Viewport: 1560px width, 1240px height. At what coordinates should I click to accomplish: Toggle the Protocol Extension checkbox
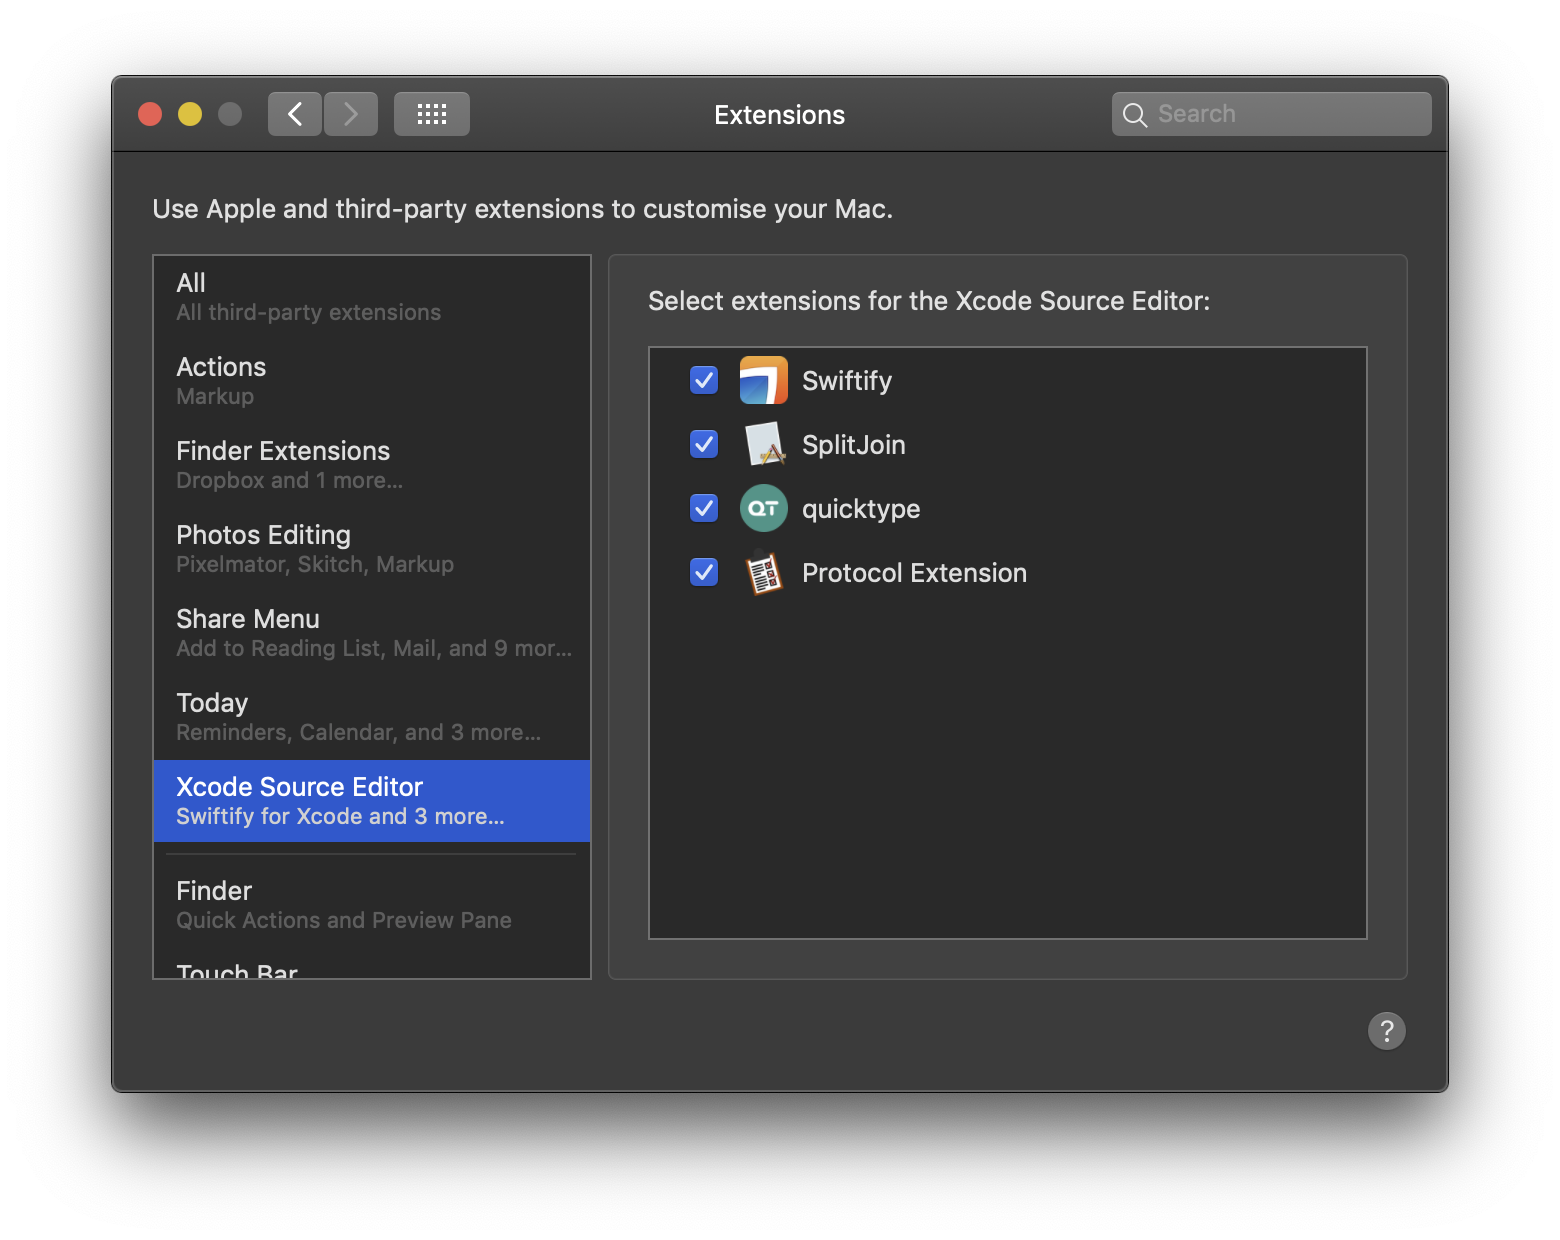[704, 572]
